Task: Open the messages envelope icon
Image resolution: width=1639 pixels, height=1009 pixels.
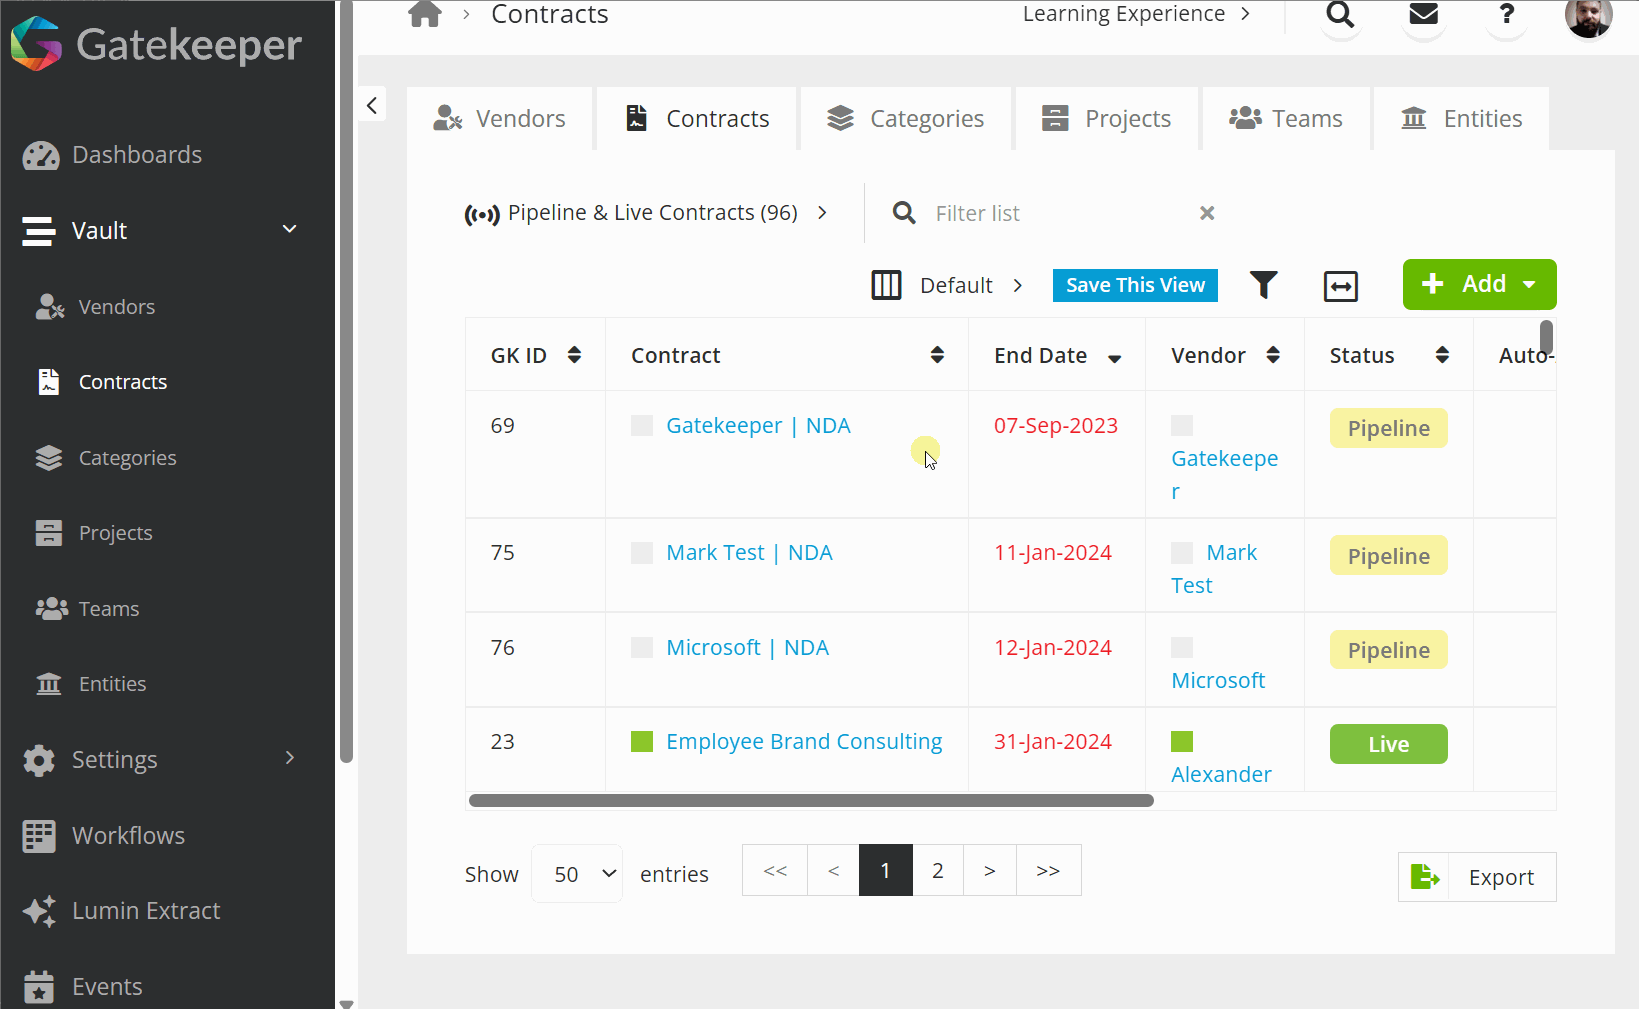Action: click(x=1423, y=15)
